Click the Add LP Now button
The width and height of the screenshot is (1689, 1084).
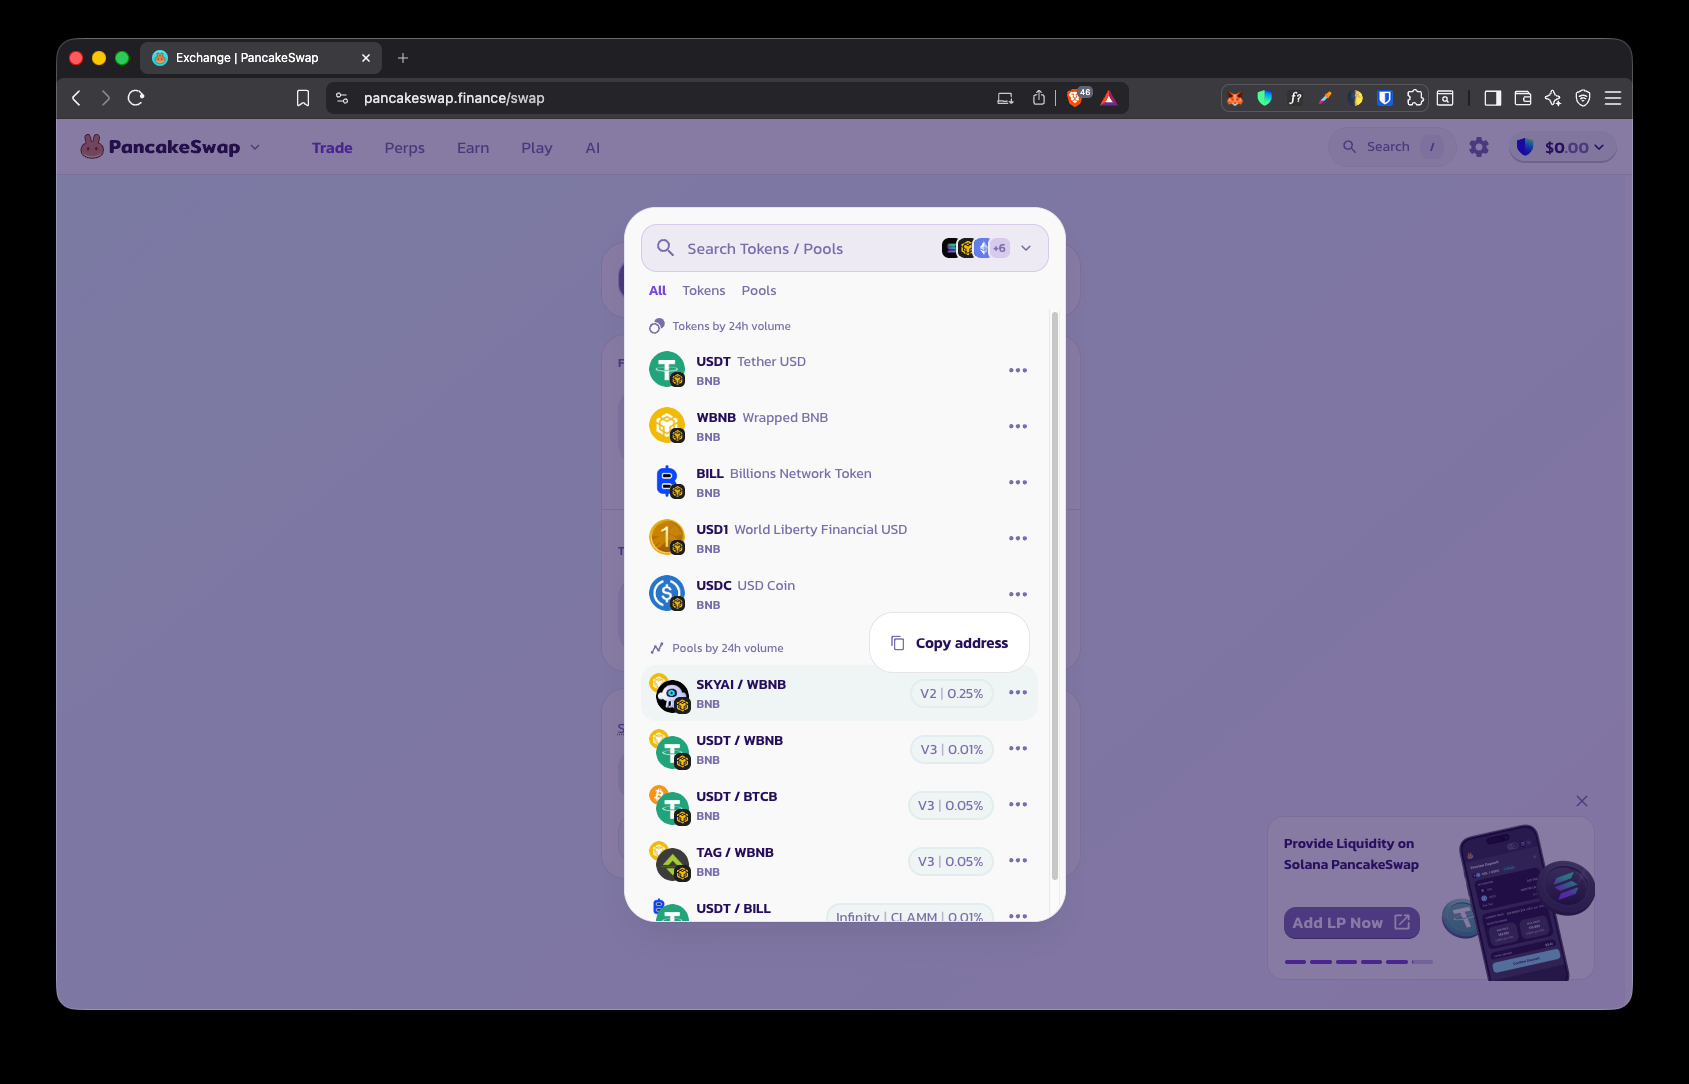1351,923
